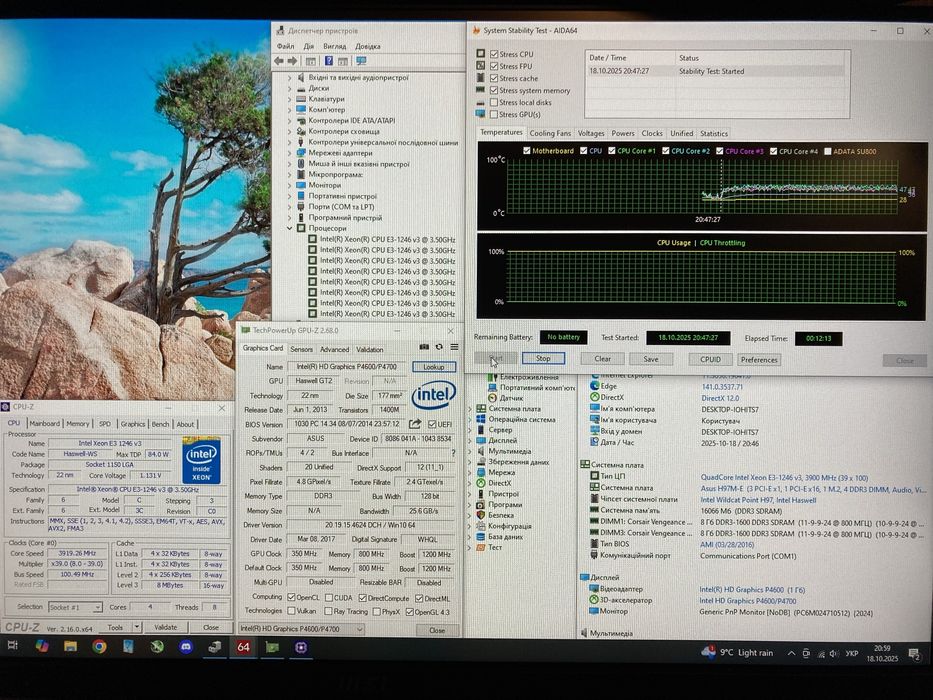Click the temperature graph area in AIDA64
Viewport: 933px width, 700px height.
pyautogui.click(x=701, y=186)
